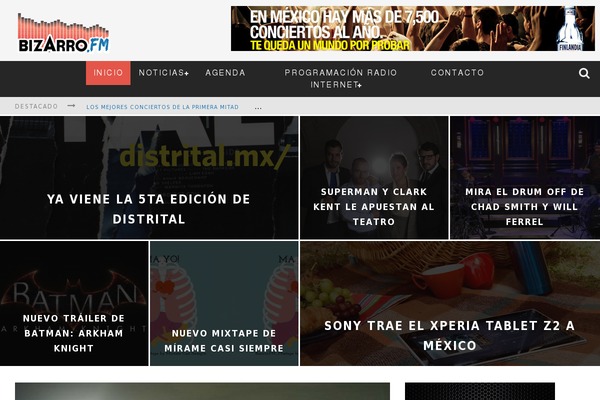Open Nuevo tráiler de Batman: Arkham Knight article
This screenshot has height=400, width=600.
tap(74, 303)
